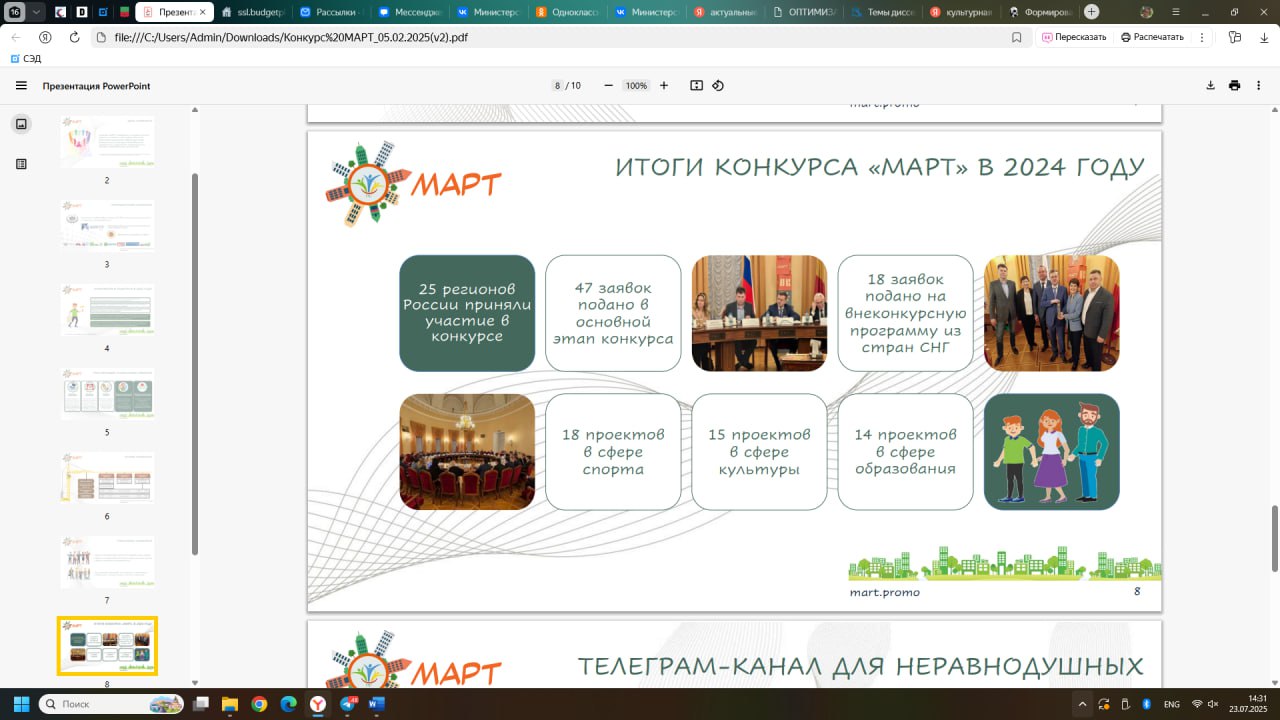Open the PDF viewer hamburger menu
The height and width of the screenshot is (720, 1280).
pos(21,86)
